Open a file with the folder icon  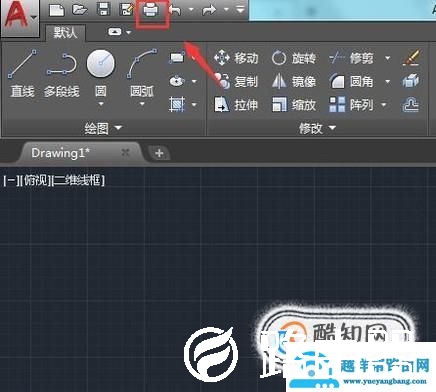pyautogui.click(x=80, y=9)
